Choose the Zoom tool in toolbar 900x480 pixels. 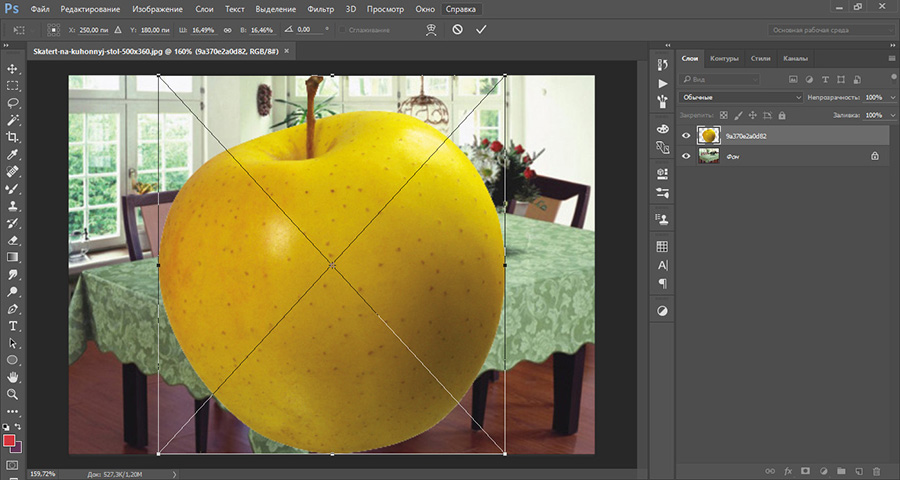(13, 394)
